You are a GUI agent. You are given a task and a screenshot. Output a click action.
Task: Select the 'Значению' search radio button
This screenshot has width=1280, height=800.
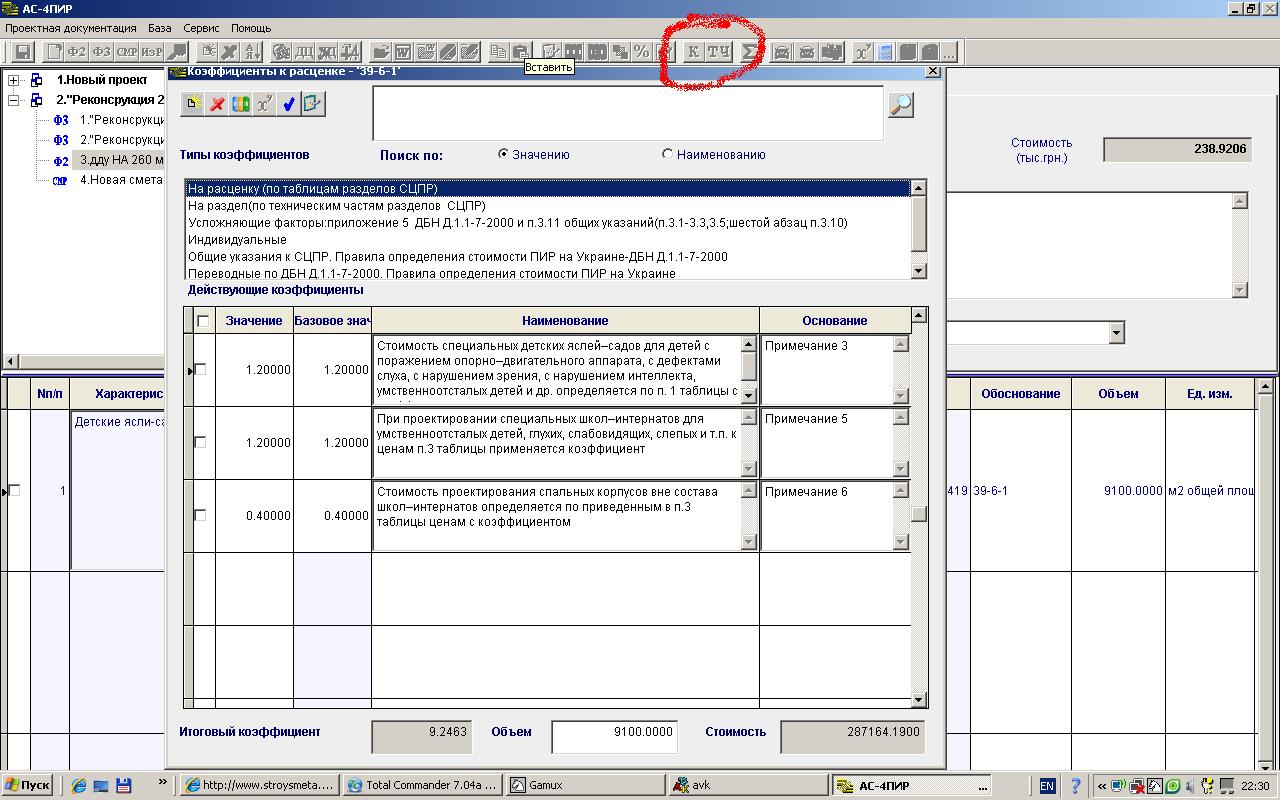coord(503,155)
